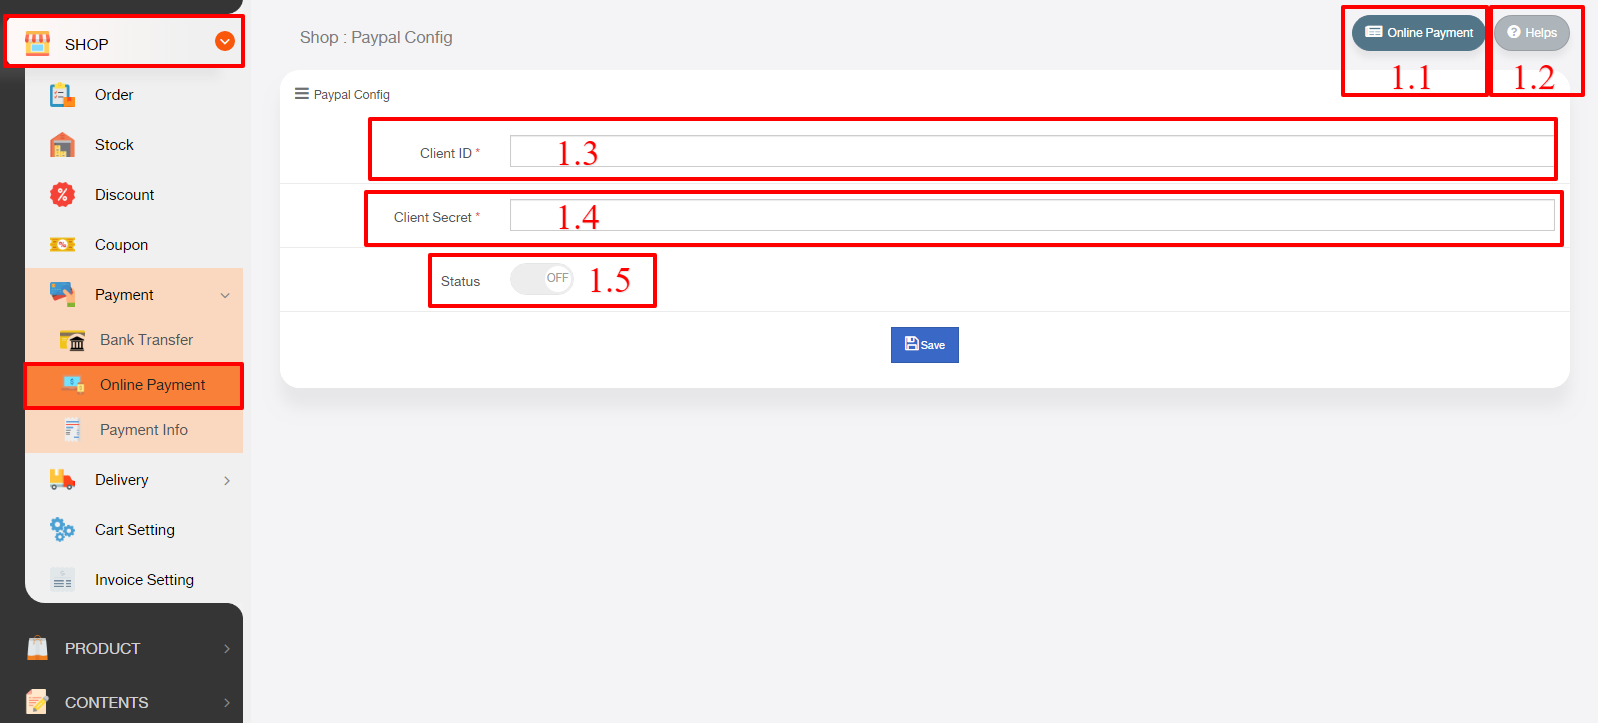Expand the Delivery submenu arrow
The height and width of the screenshot is (723, 1598).
pos(227,481)
